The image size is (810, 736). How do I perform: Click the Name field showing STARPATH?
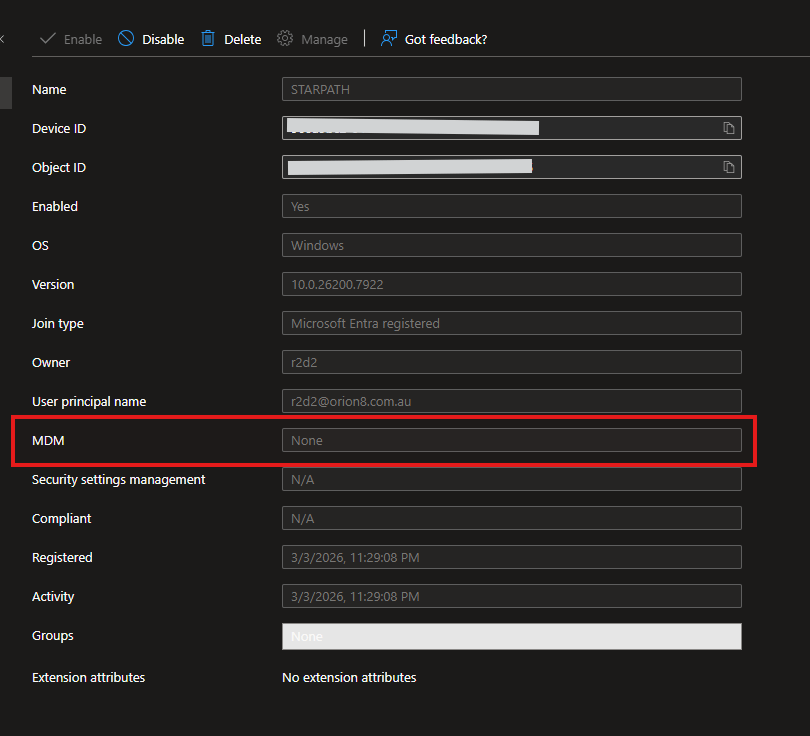tap(511, 89)
